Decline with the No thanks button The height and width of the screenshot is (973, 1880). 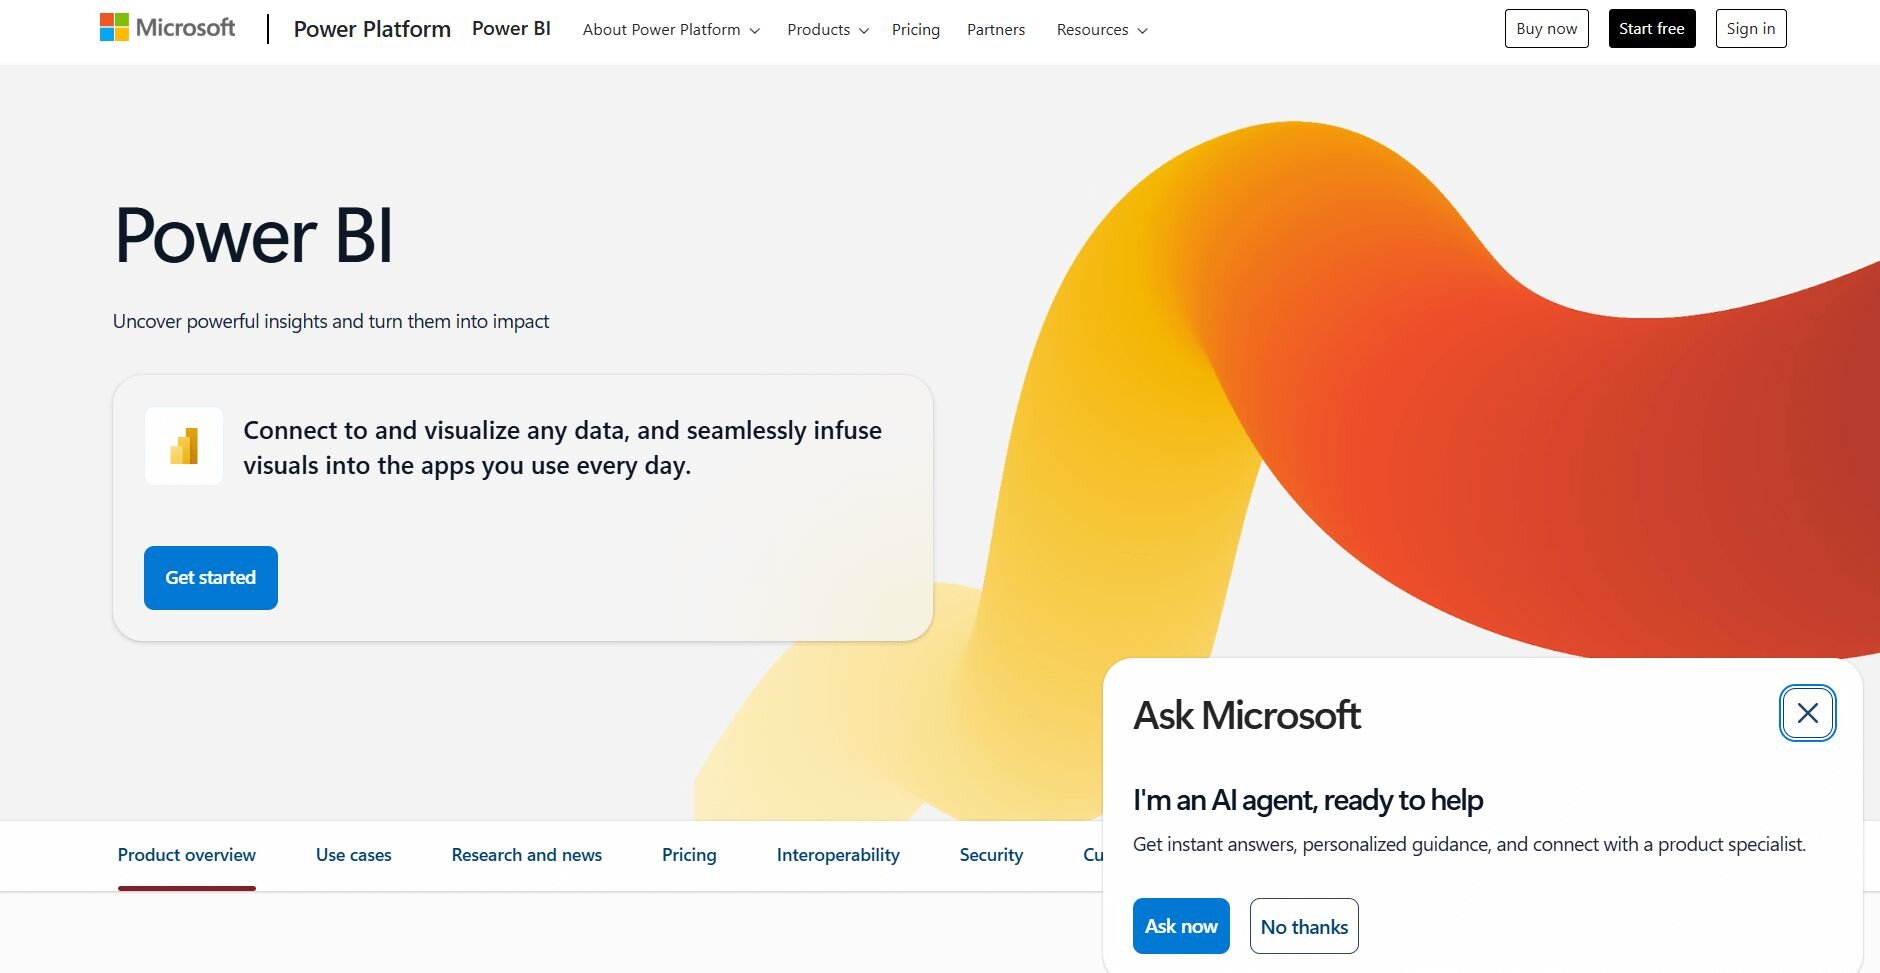pos(1304,926)
